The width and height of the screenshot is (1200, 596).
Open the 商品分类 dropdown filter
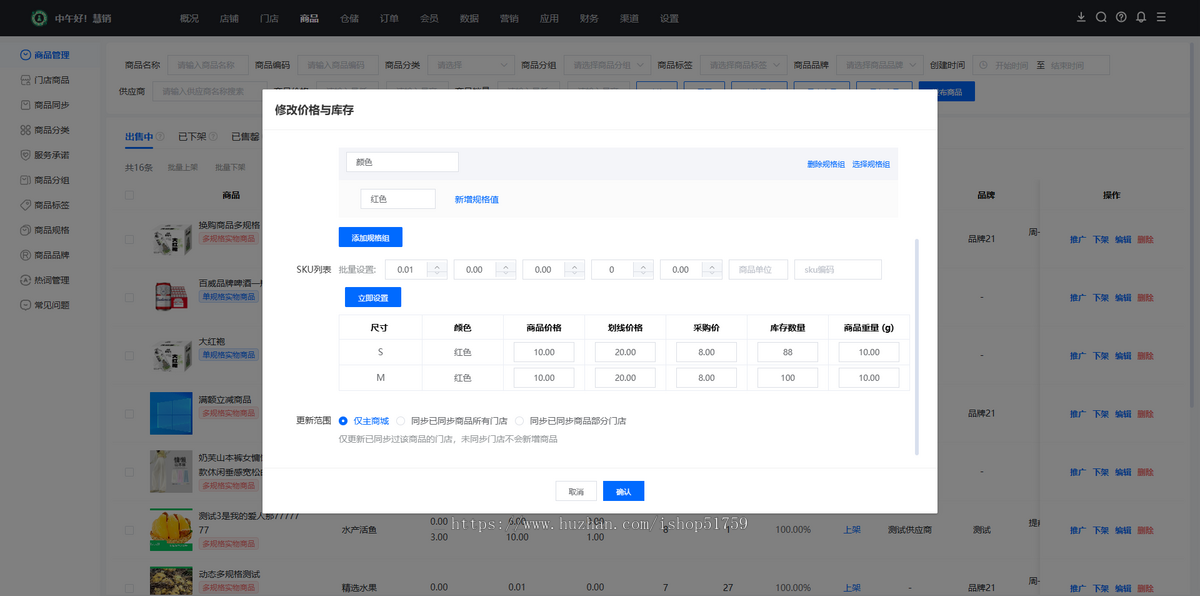coord(472,65)
